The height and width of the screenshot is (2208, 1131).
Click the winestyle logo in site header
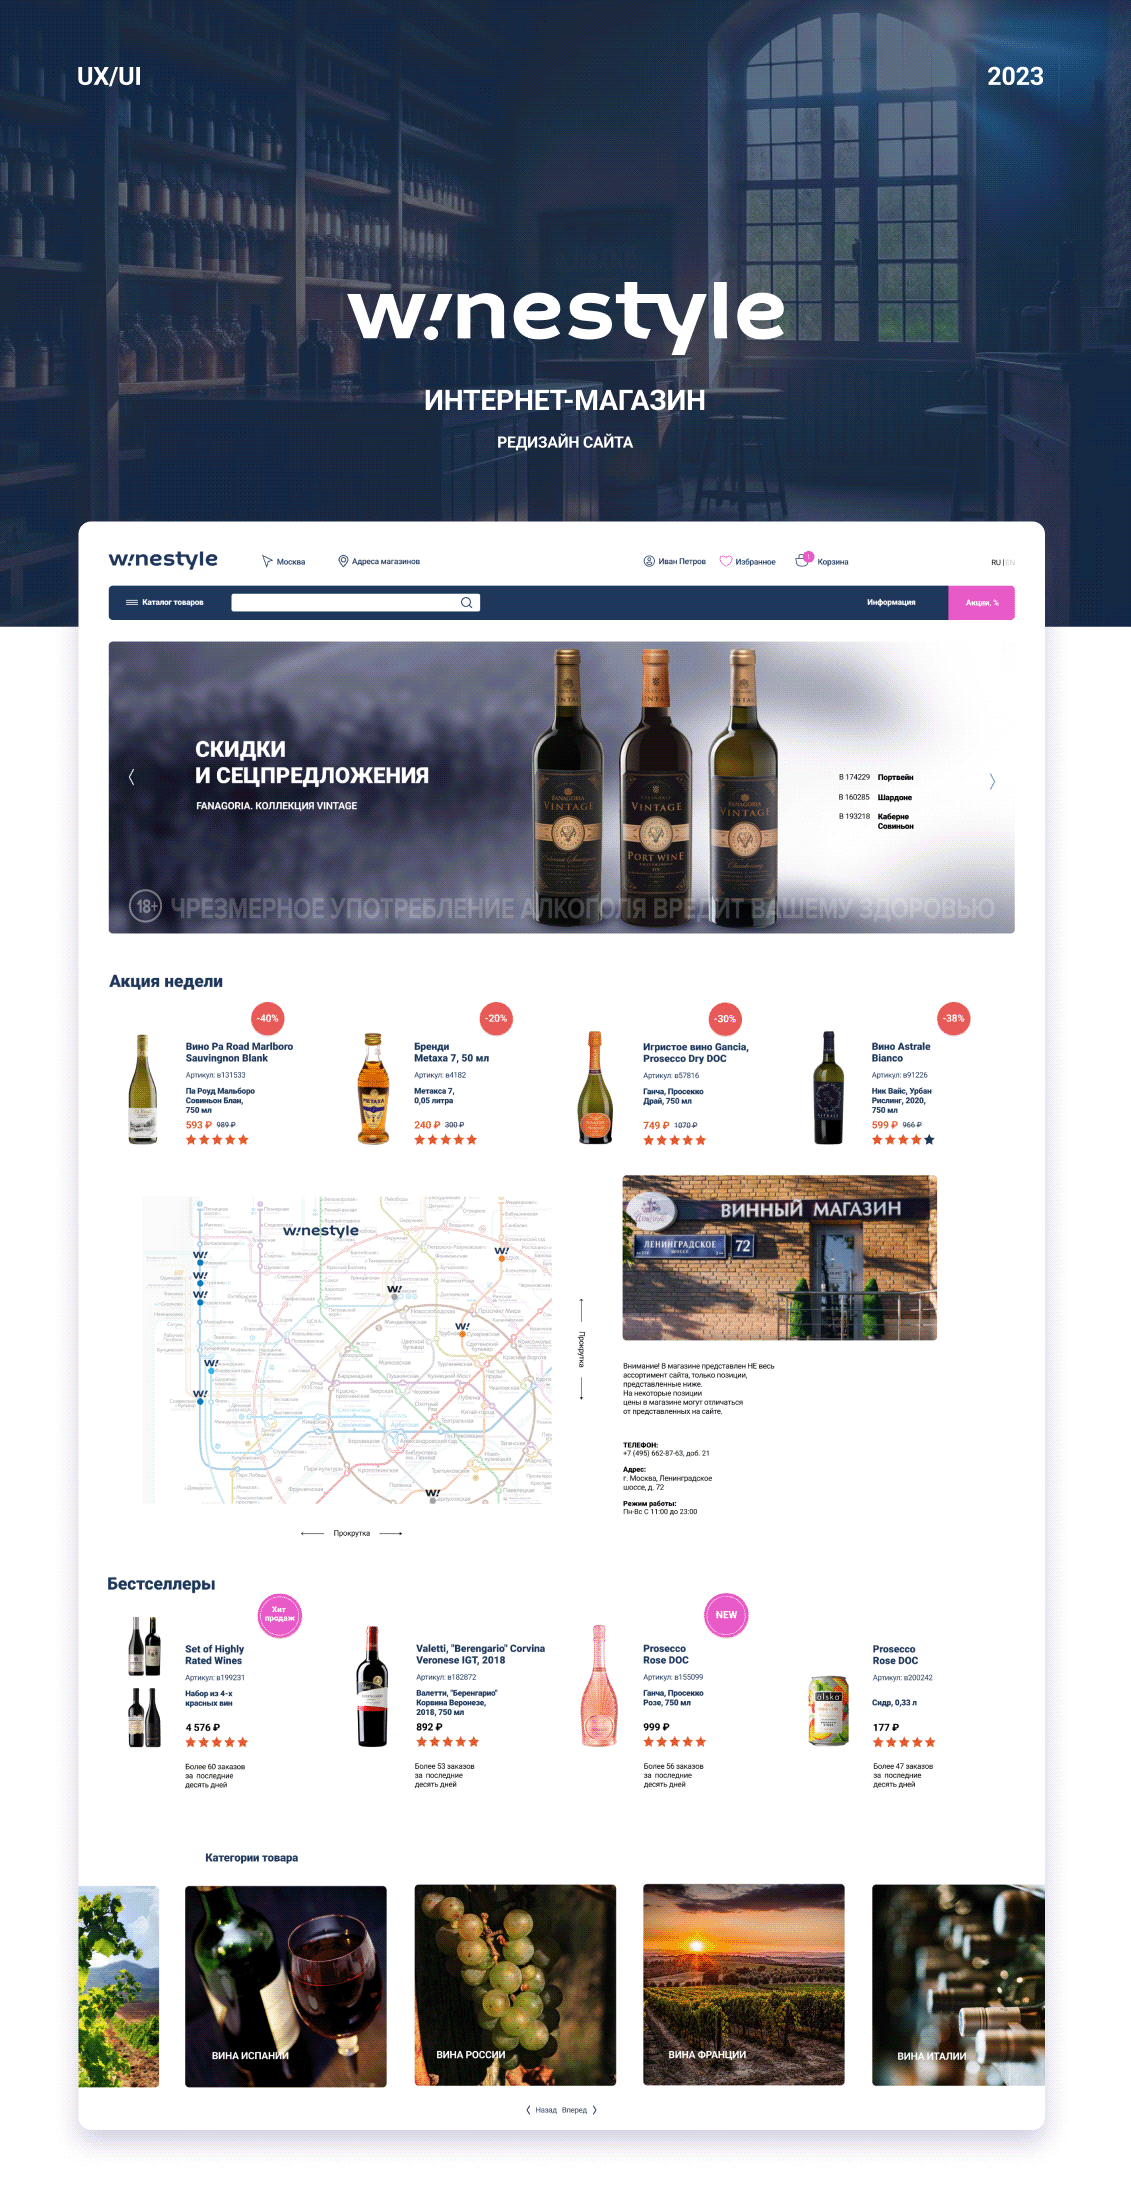tap(163, 559)
